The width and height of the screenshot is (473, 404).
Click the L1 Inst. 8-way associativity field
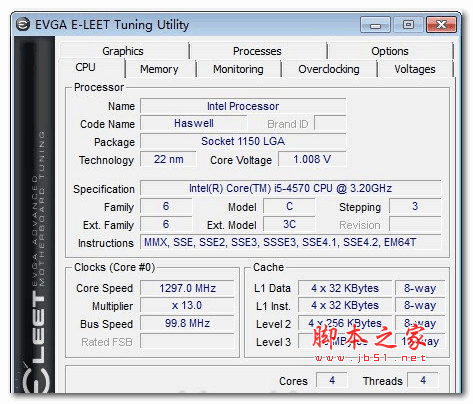[420, 306]
